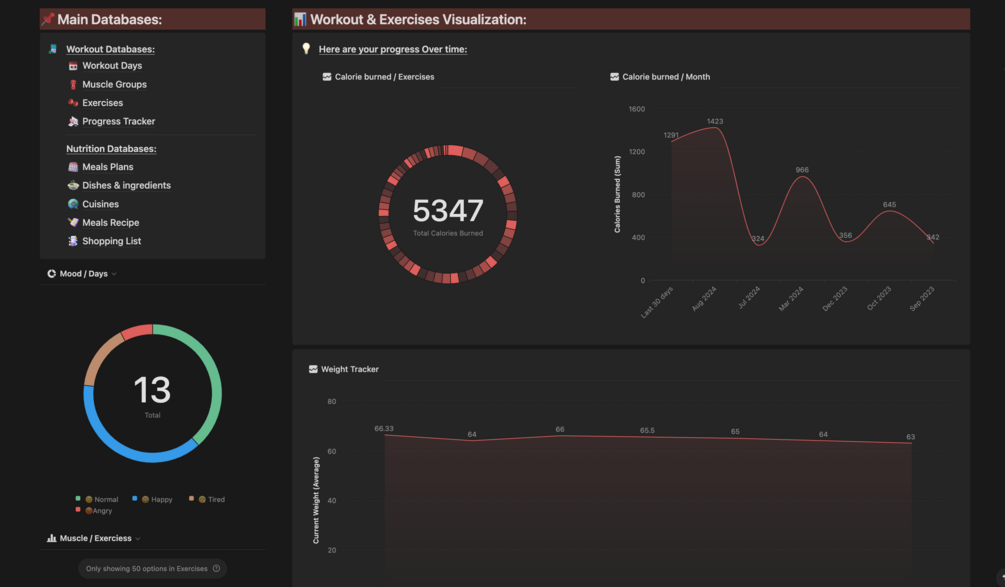1005x587 pixels.
Task: Open the Workout Databases heading link
Action: (110, 49)
